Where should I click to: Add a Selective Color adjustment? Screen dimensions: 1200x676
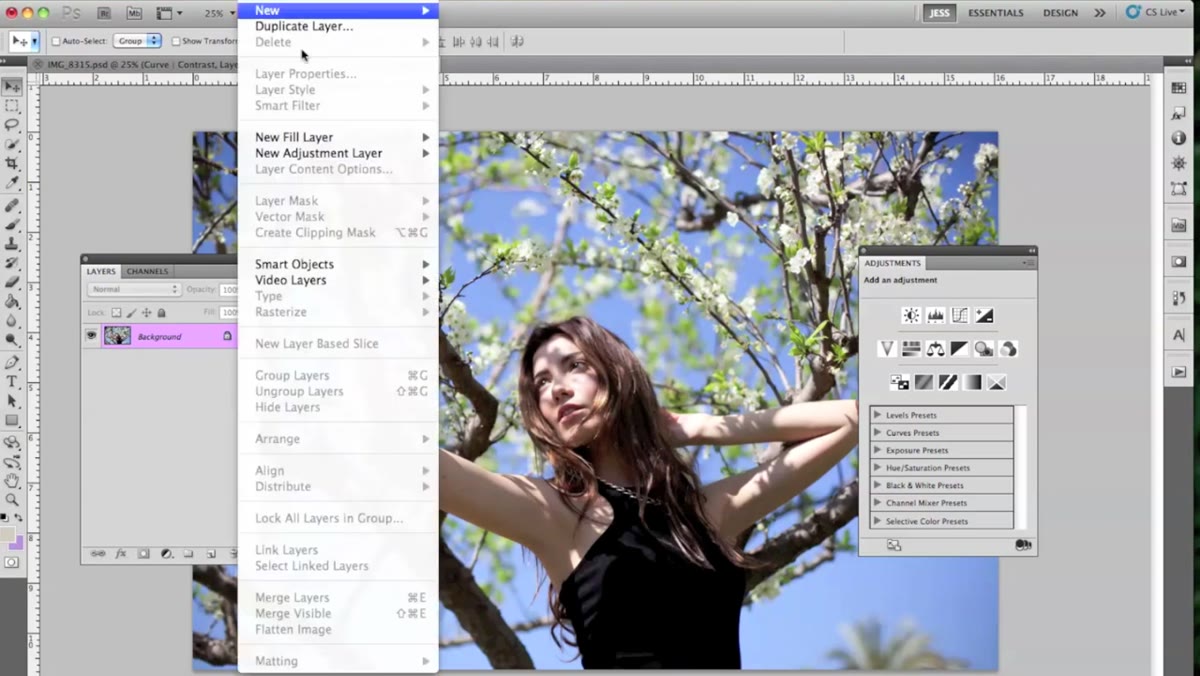click(997, 382)
